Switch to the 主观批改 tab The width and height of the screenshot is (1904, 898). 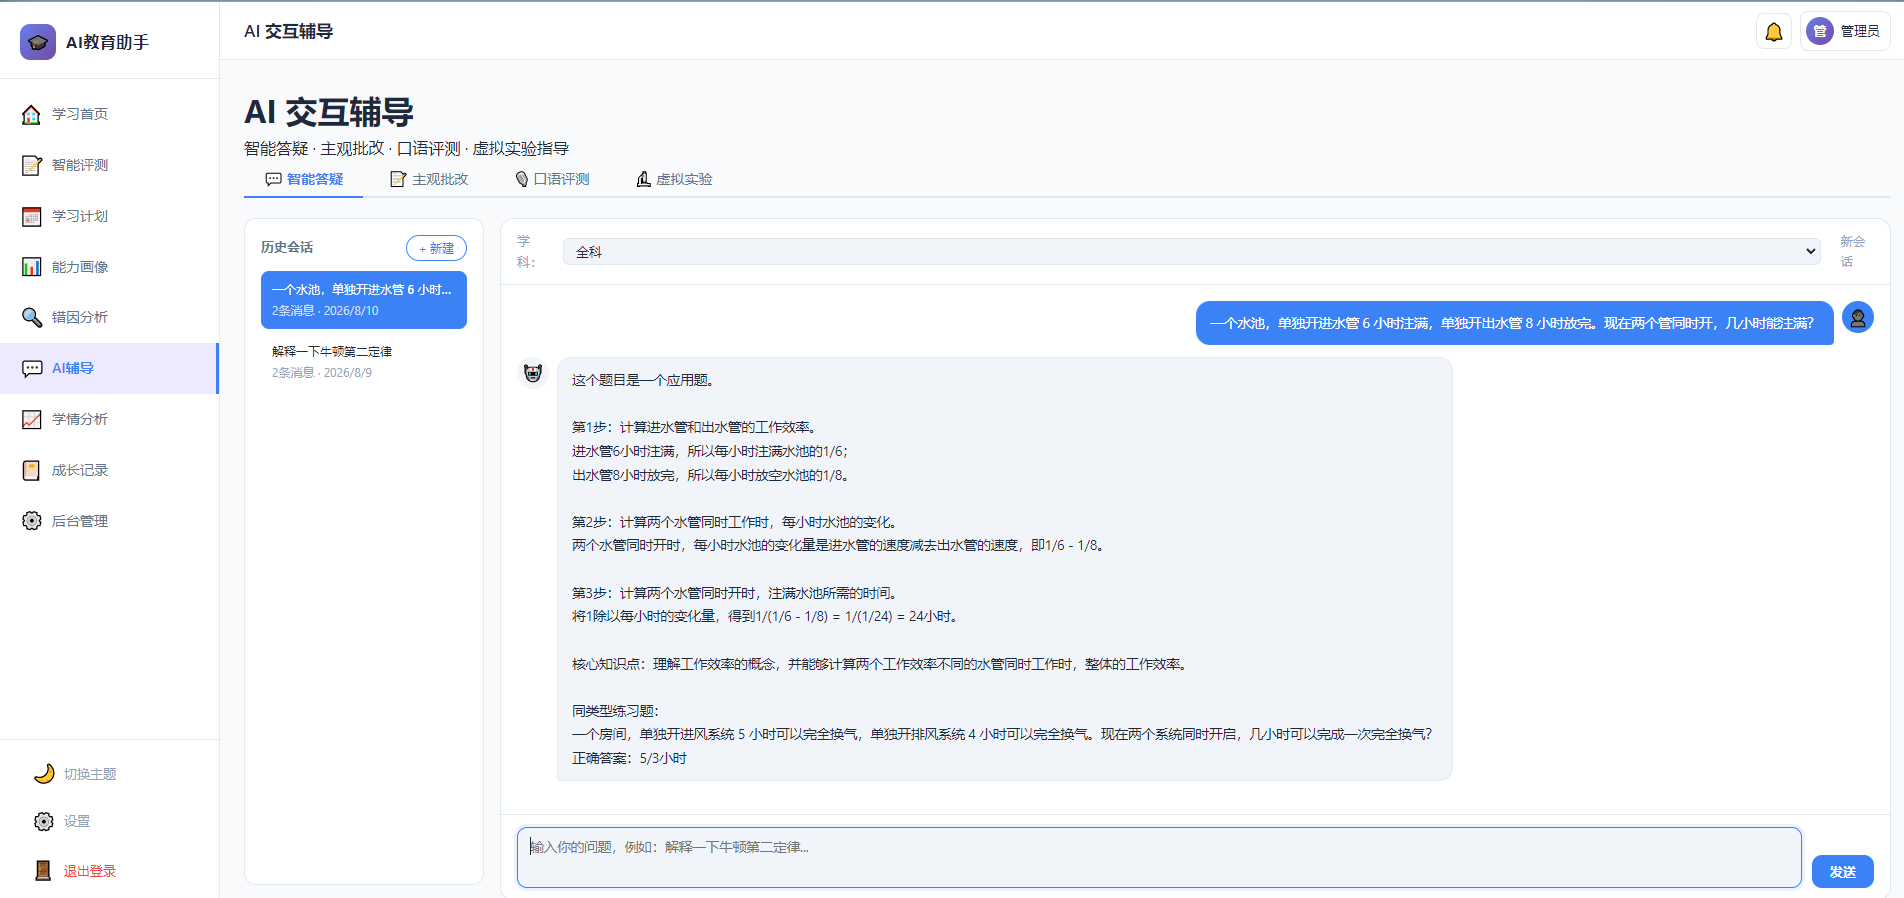pos(429,179)
